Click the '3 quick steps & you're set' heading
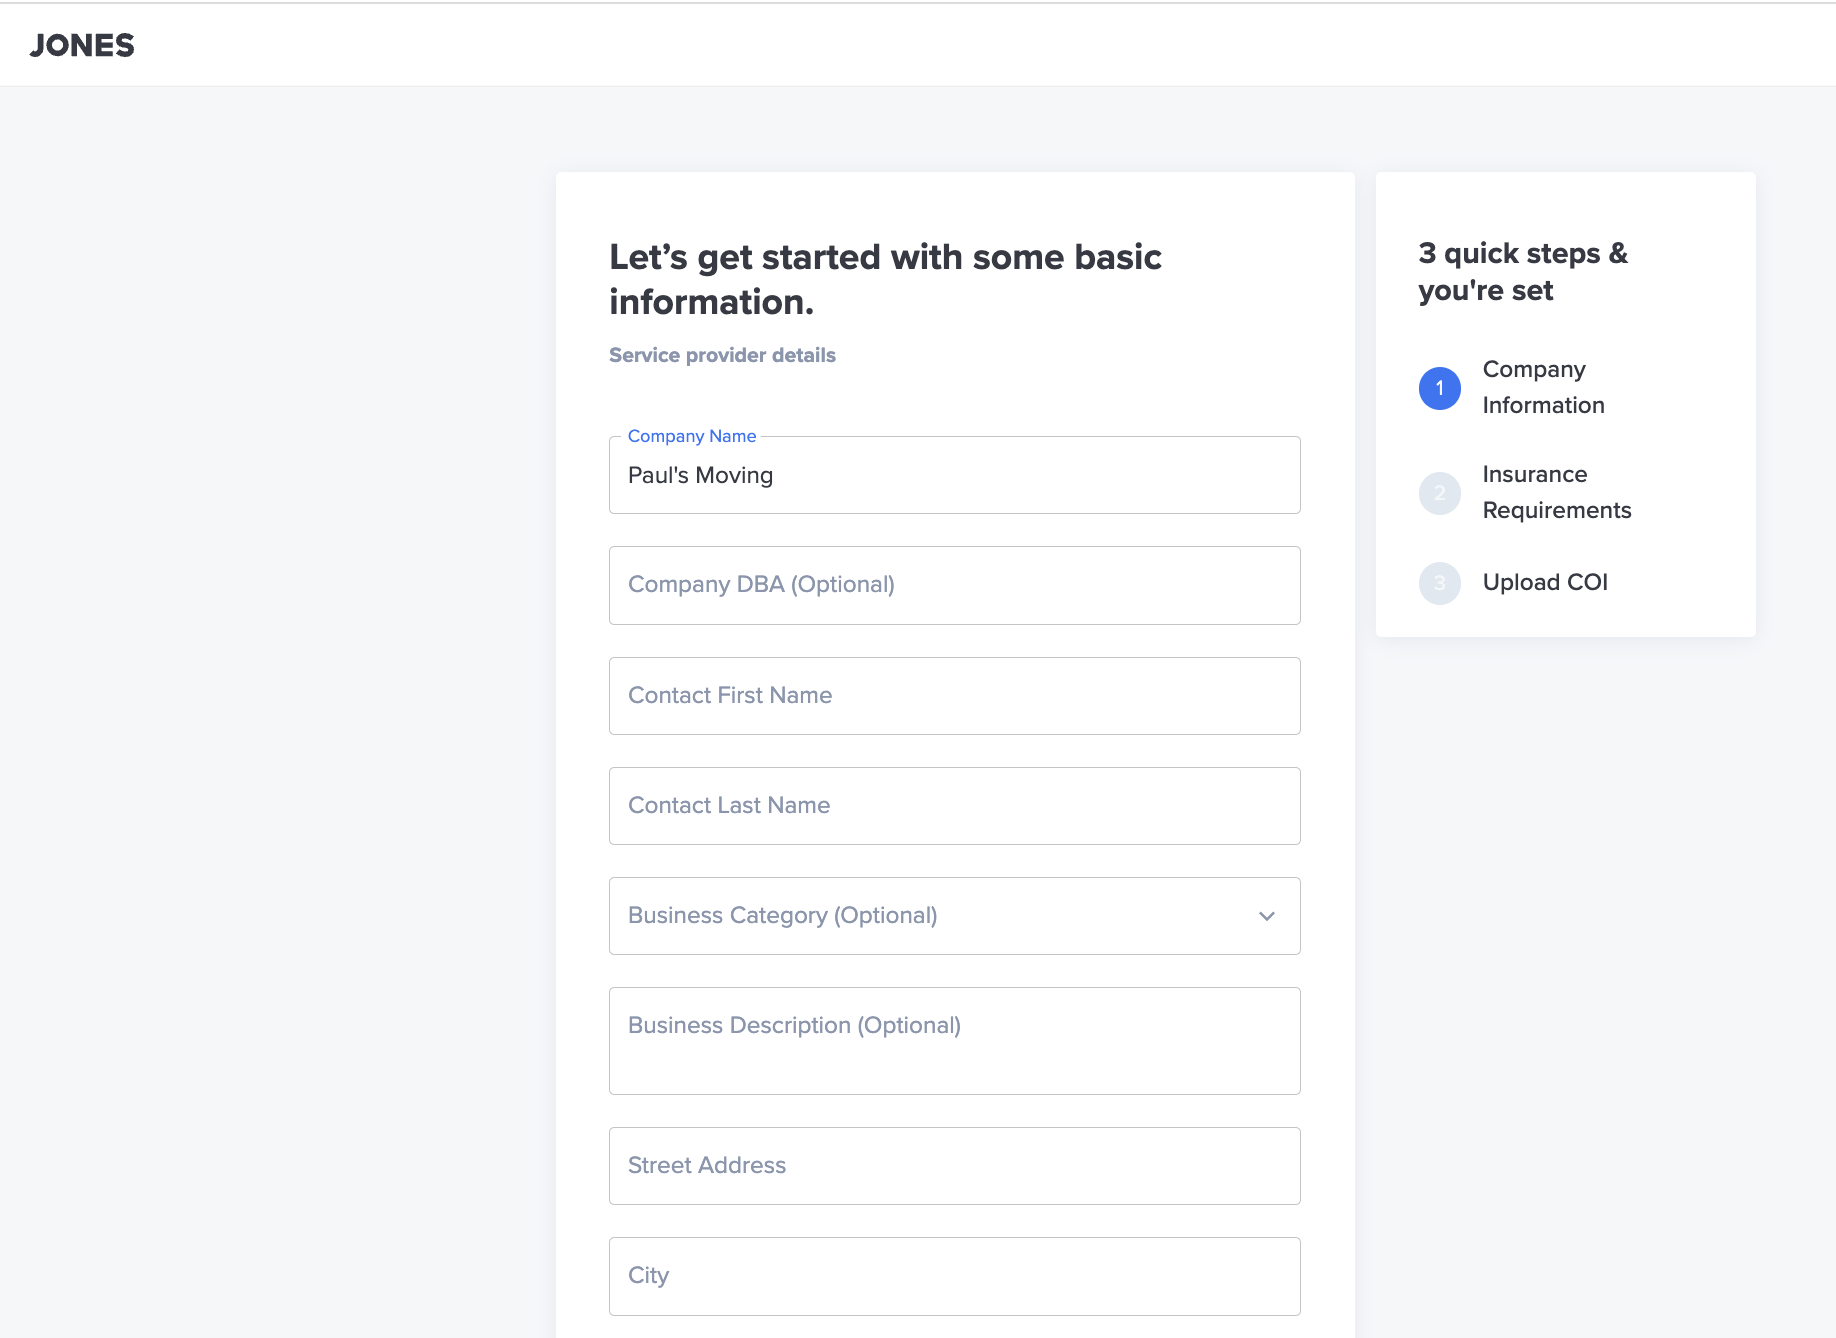Screen dimensions: 1836x1338 click(x=1523, y=271)
